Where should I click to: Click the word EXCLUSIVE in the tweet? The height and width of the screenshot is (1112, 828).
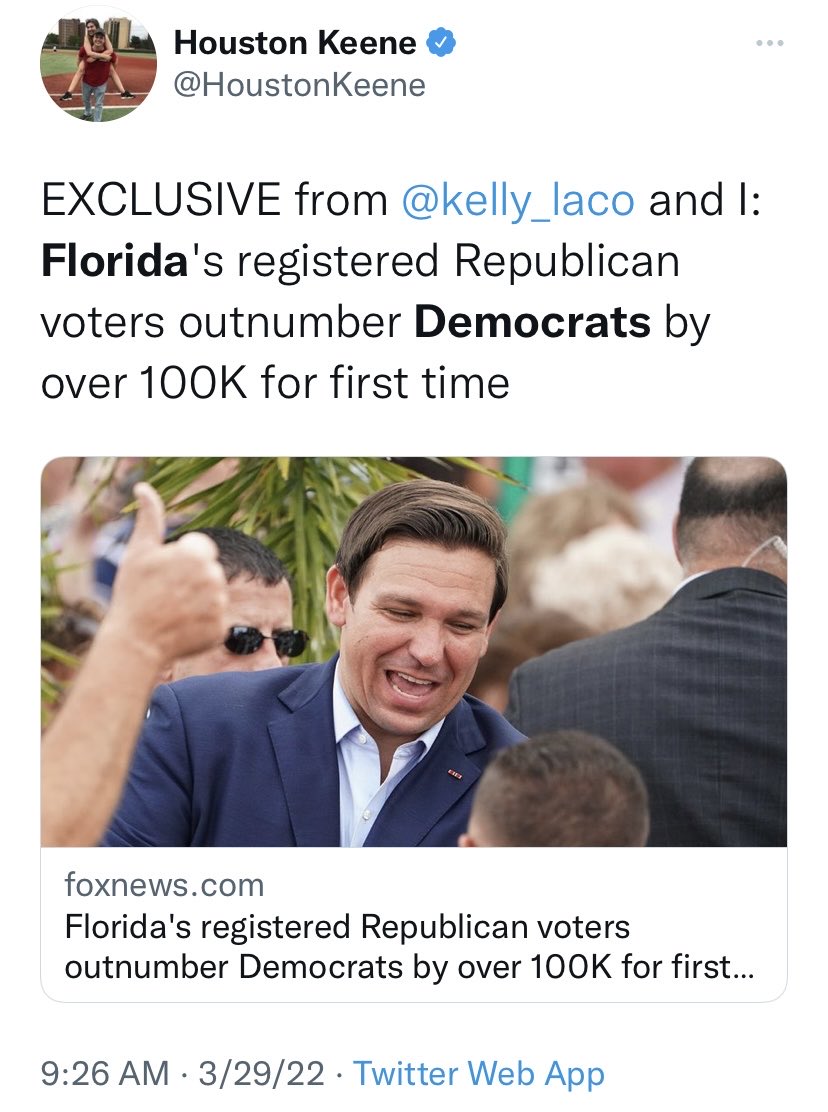coord(160,200)
